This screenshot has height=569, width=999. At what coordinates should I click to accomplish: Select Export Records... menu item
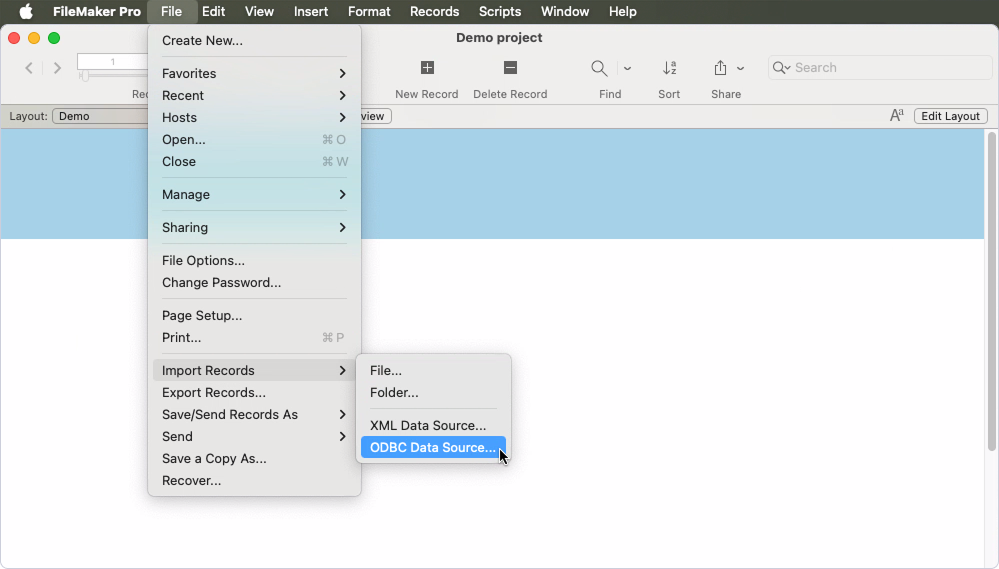coord(254,393)
